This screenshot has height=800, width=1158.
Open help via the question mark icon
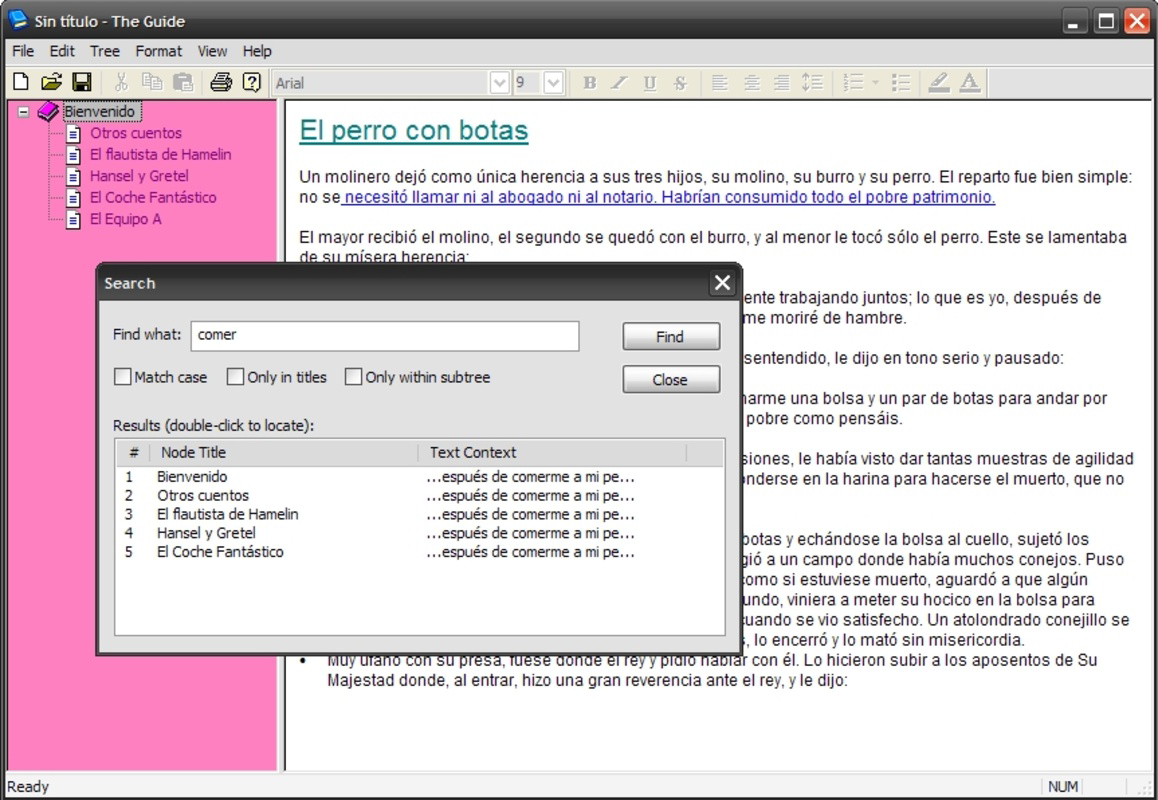(252, 82)
